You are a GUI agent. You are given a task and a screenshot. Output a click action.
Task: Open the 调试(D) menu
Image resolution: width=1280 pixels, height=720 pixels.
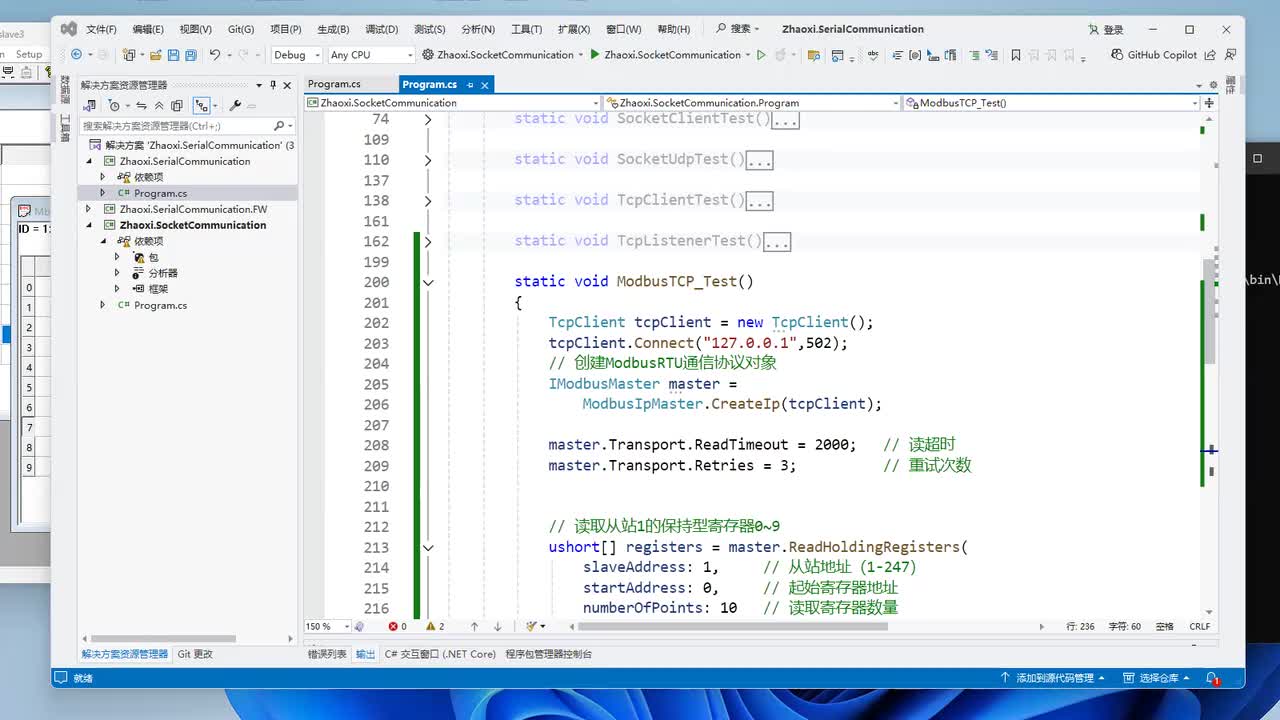point(381,29)
